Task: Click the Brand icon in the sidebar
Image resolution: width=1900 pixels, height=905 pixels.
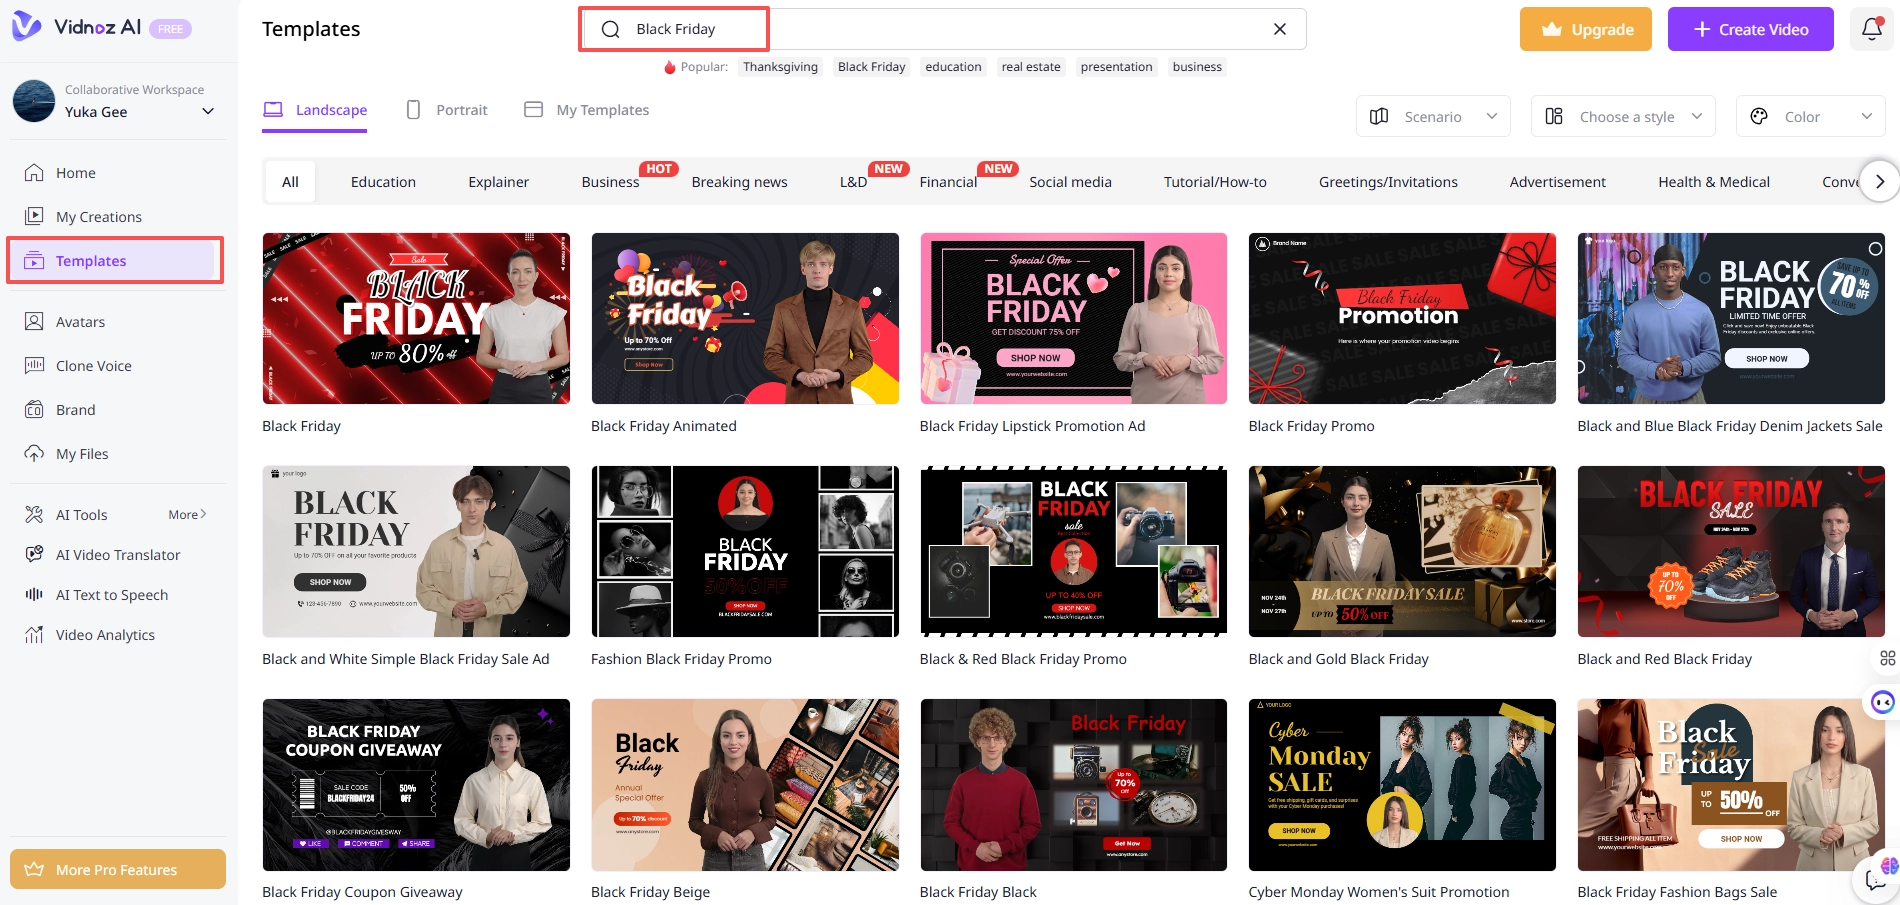Action: coord(35,409)
